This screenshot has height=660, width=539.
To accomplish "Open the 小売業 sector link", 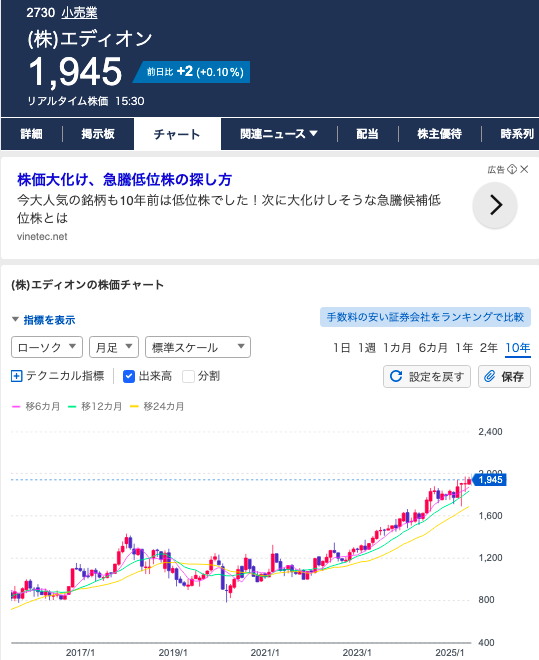I will pyautogui.click(x=79, y=13).
